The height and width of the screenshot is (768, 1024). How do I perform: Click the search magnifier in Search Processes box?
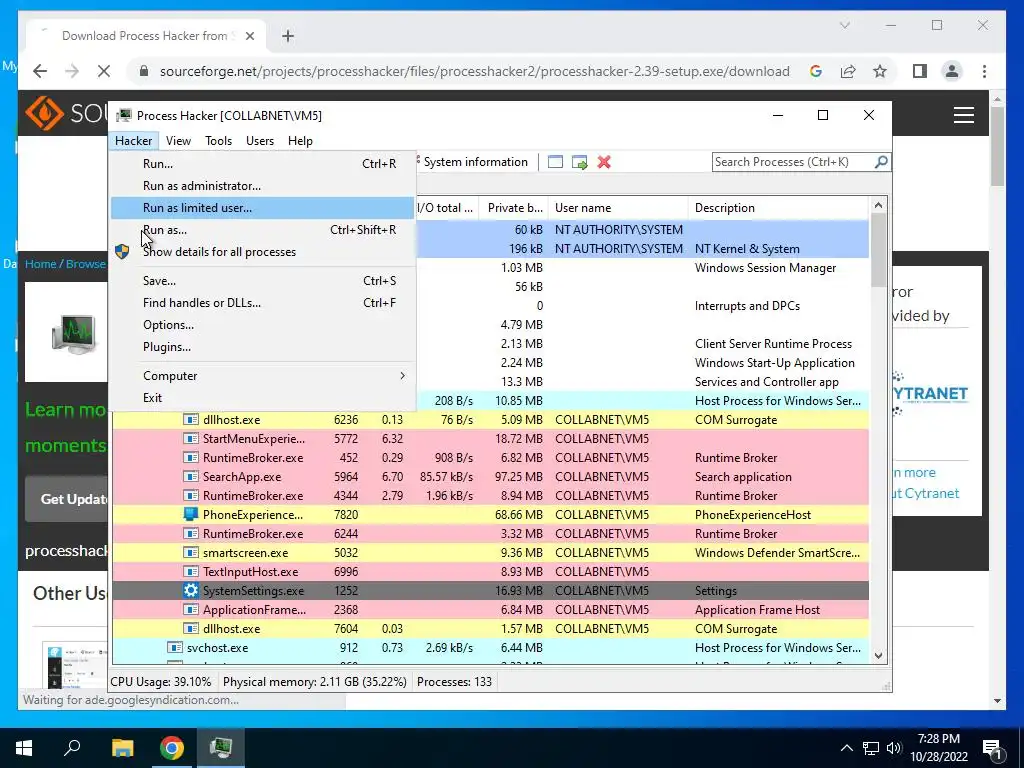click(881, 161)
